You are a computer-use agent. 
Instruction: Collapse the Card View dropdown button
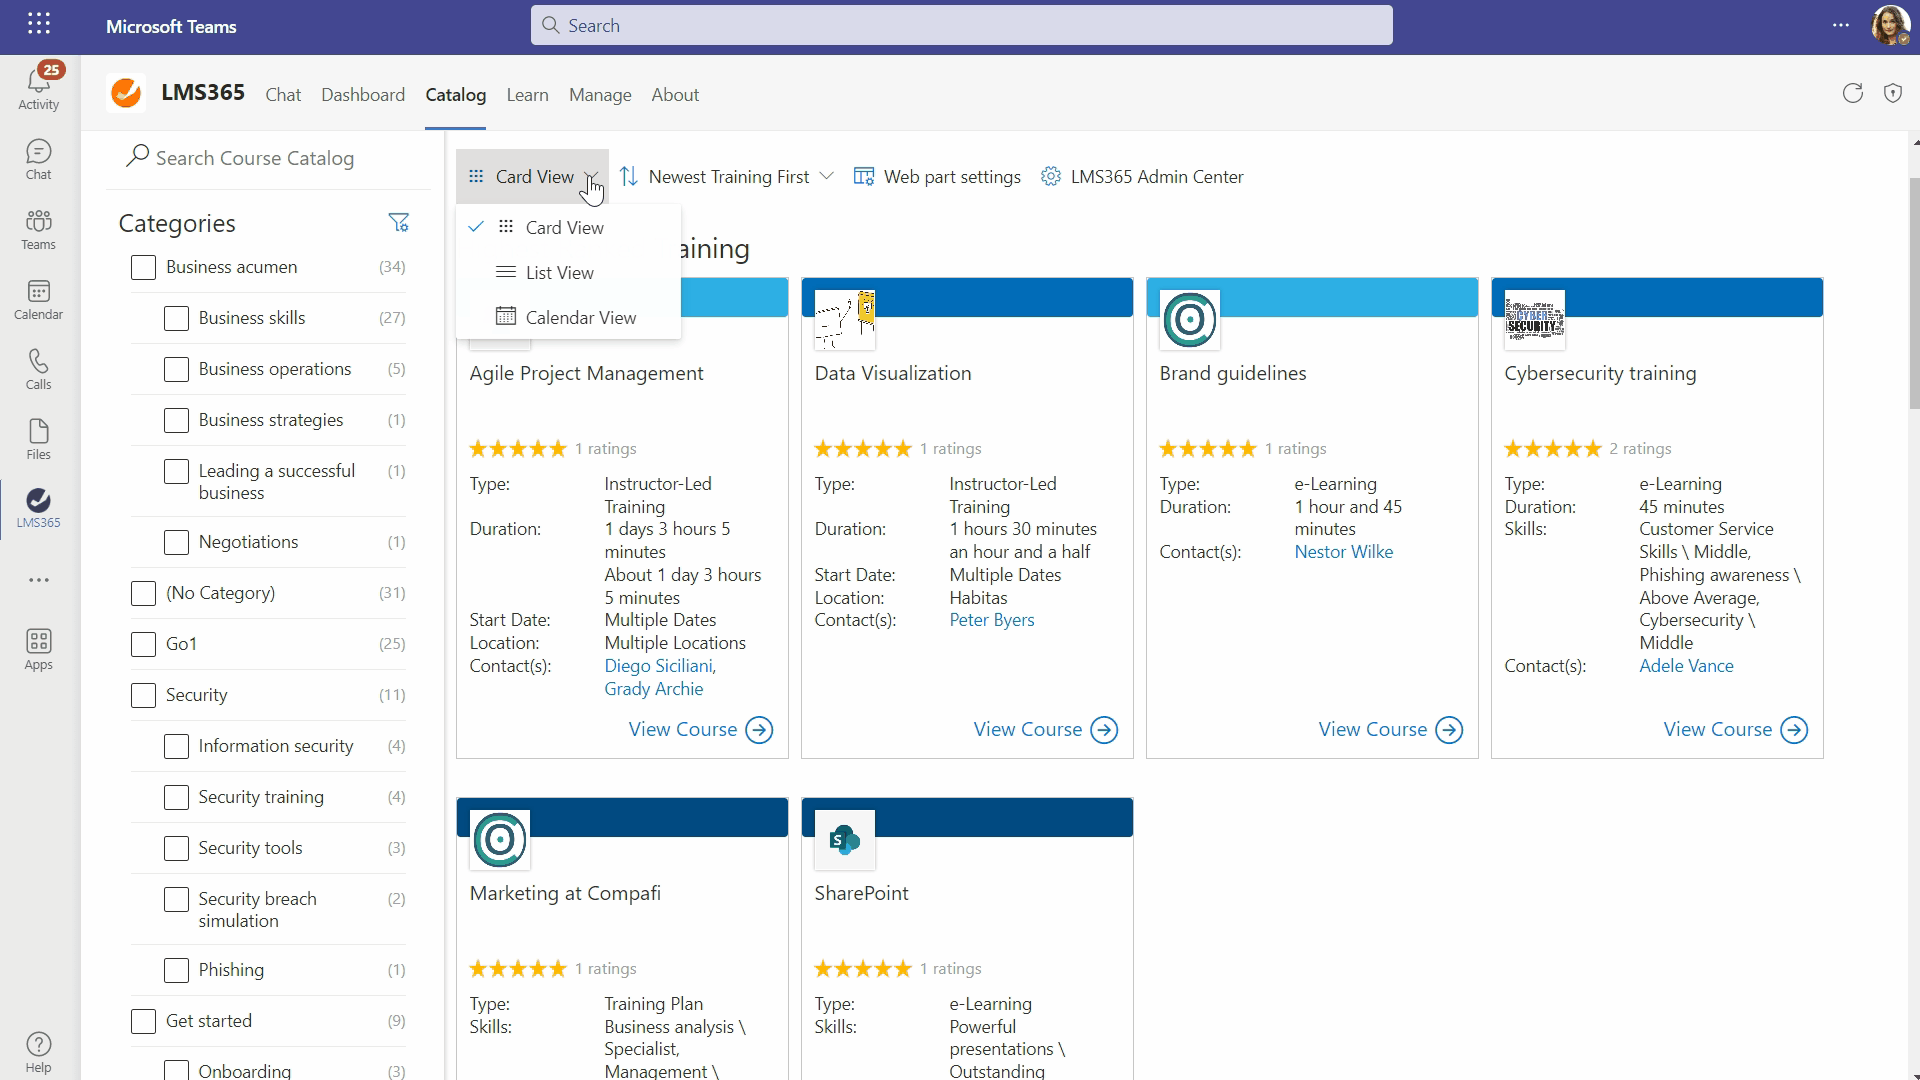532,177
